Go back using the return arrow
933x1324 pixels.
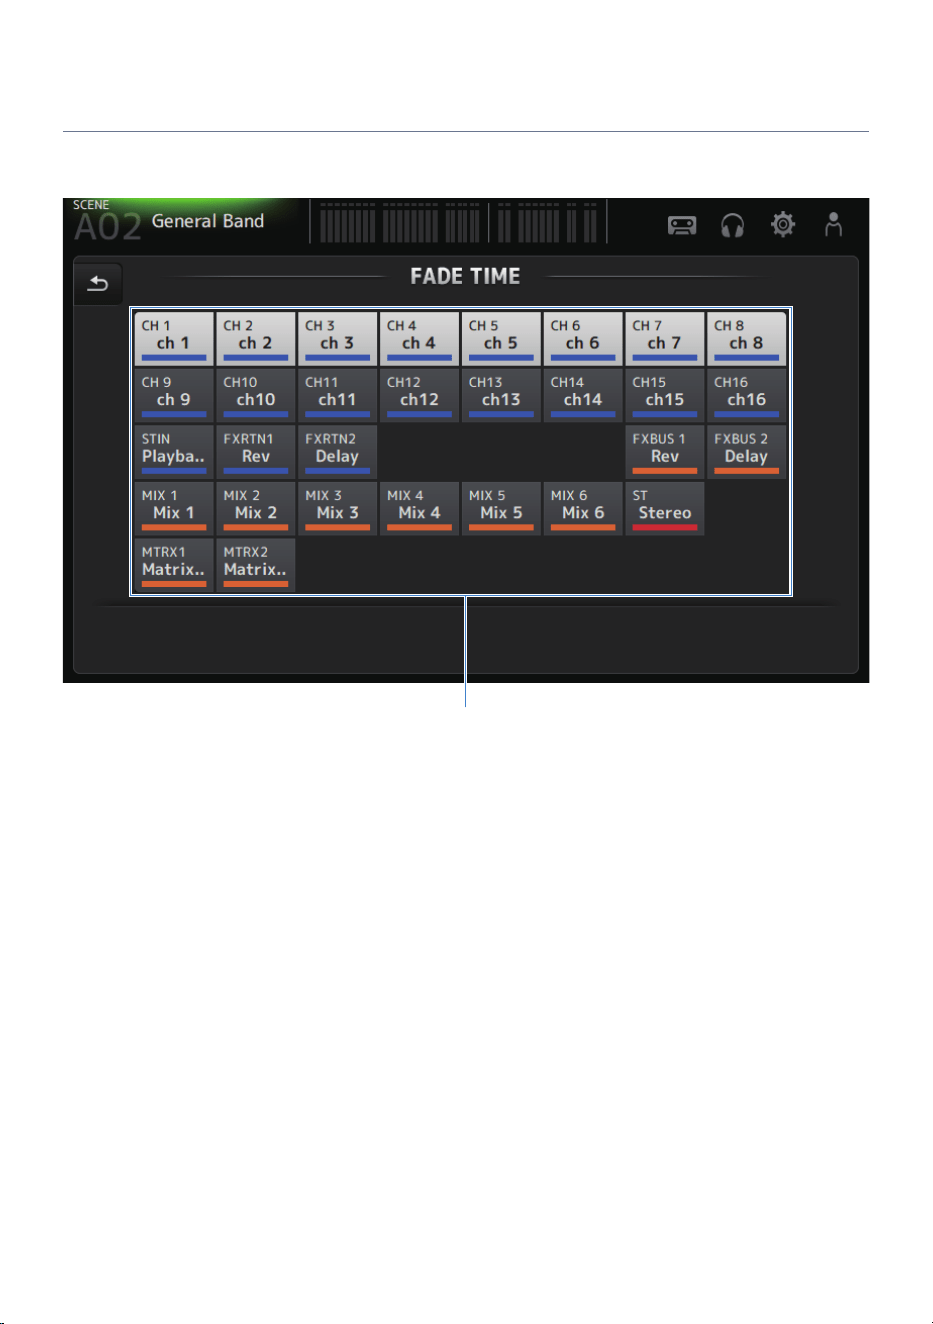(x=98, y=284)
